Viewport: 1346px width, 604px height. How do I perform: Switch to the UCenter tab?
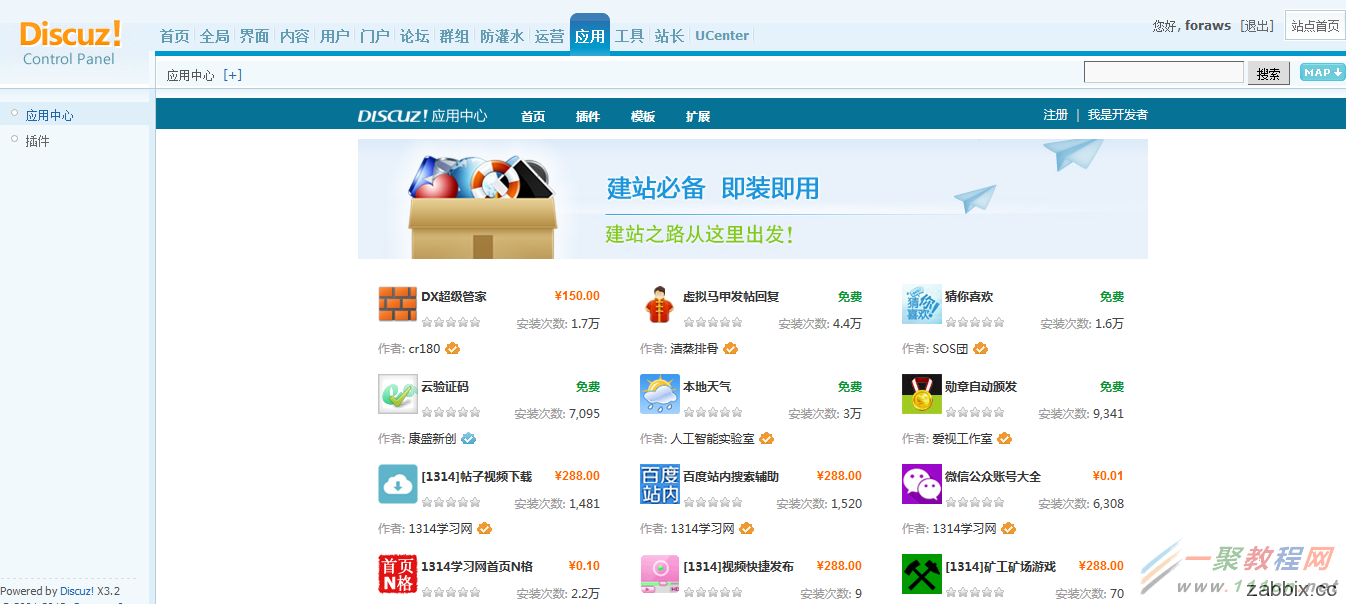click(x=722, y=36)
